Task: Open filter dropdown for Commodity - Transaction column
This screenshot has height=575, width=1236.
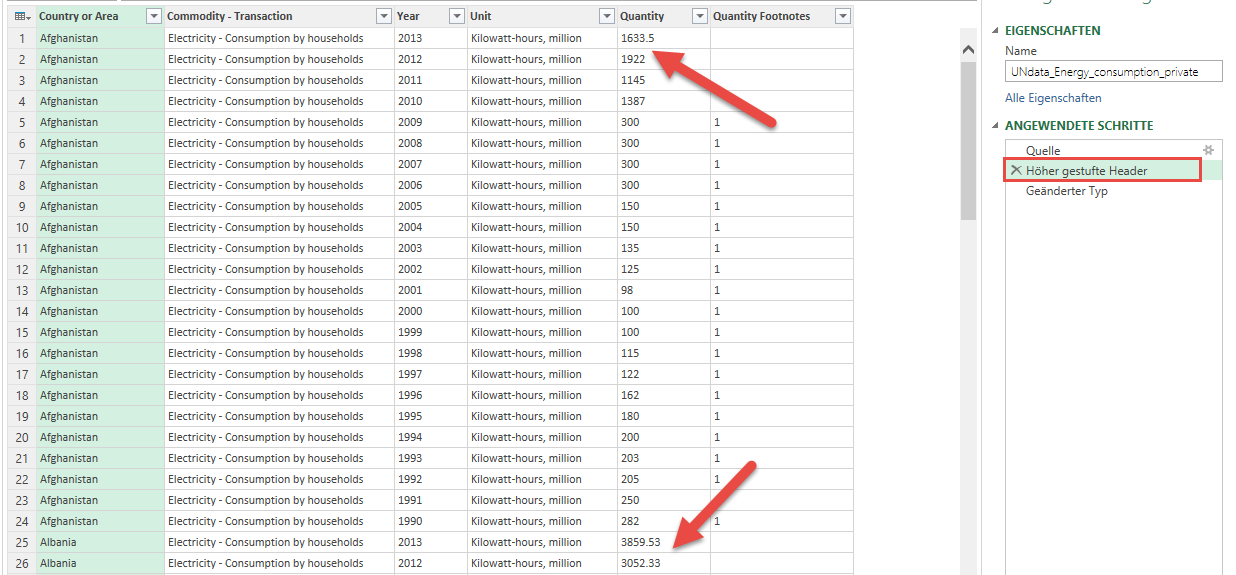Action: coord(383,16)
